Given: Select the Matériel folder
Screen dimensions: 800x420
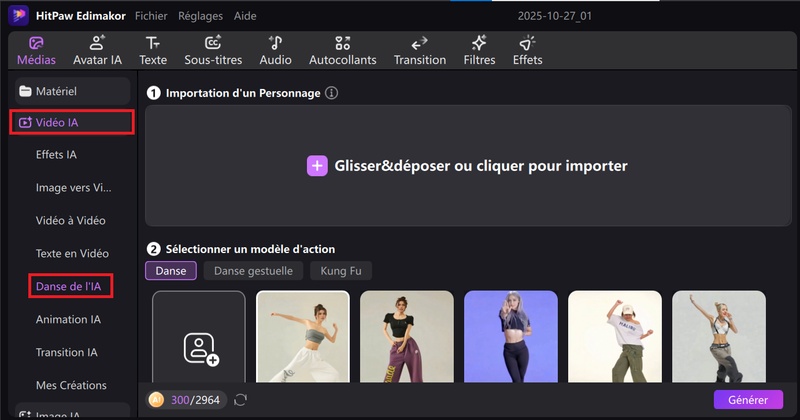Looking at the screenshot, I should click(x=72, y=91).
